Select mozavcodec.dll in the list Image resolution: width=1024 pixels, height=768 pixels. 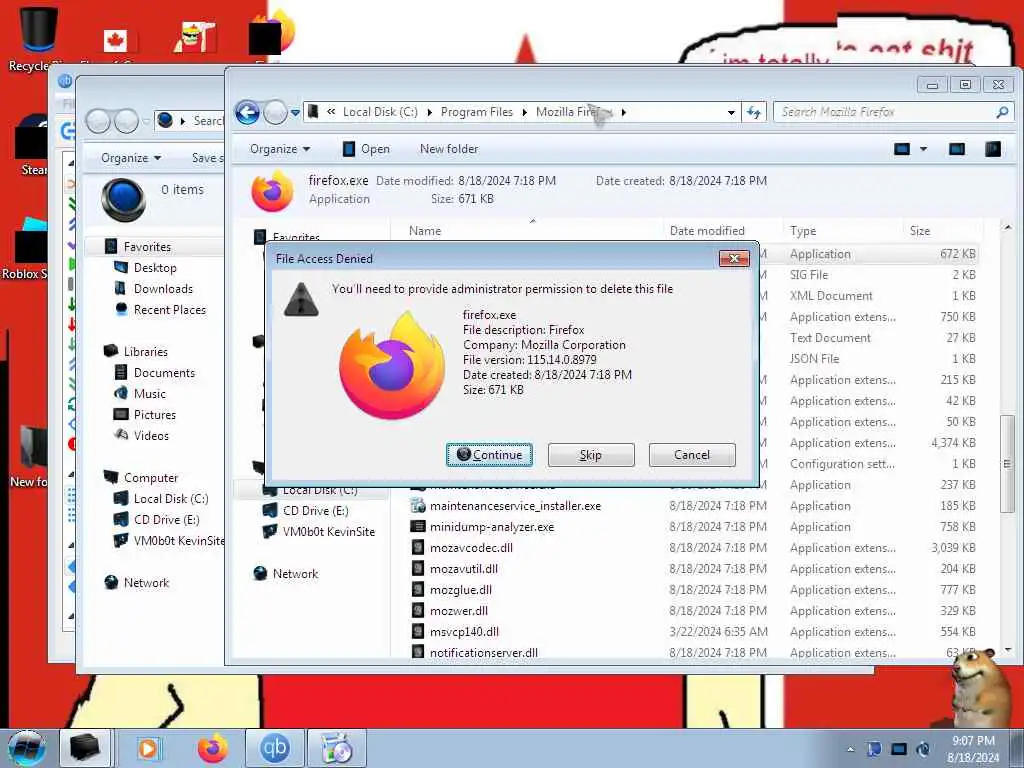(471, 547)
